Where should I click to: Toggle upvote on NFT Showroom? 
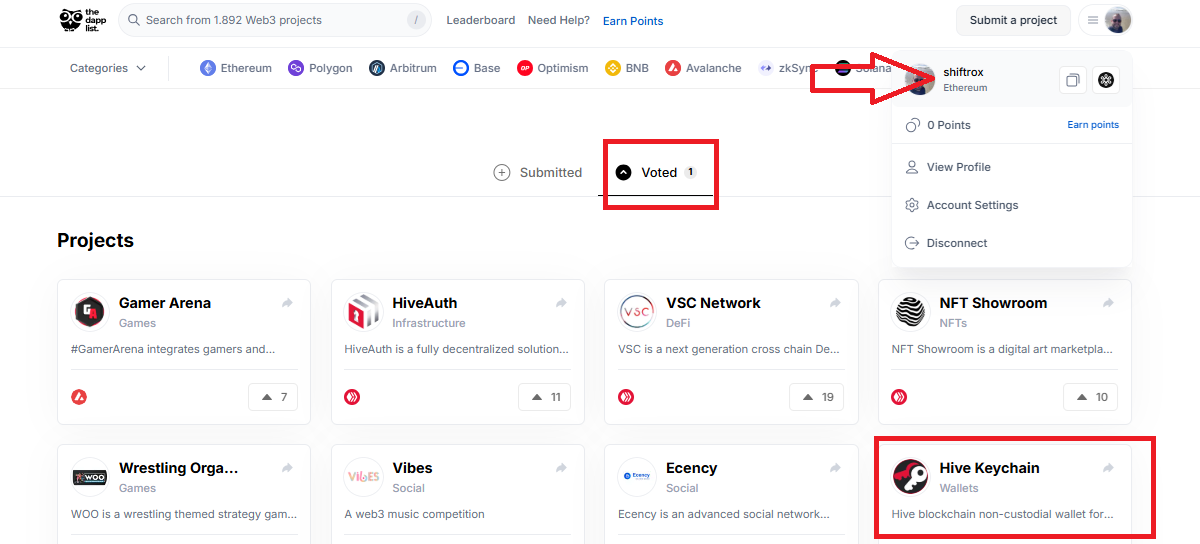click(x=1092, y=397)
